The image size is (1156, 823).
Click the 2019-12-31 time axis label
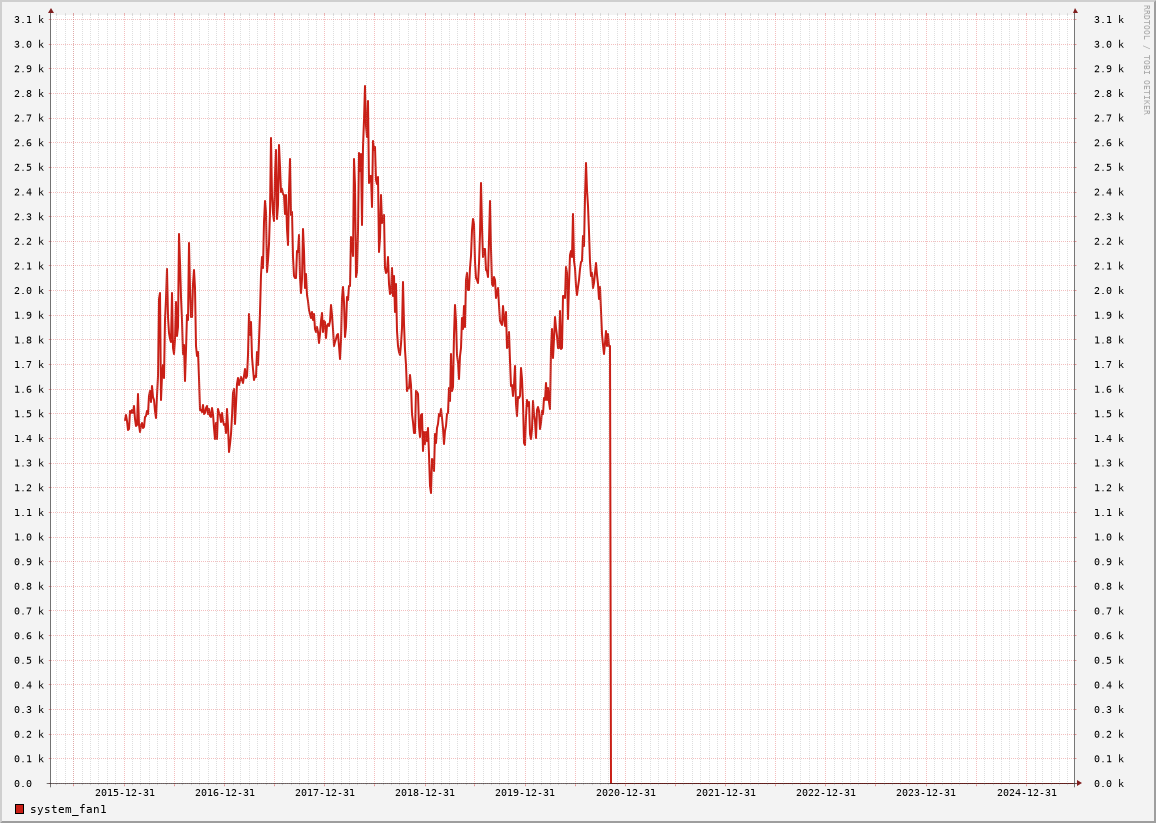click(x=525, y=793)
